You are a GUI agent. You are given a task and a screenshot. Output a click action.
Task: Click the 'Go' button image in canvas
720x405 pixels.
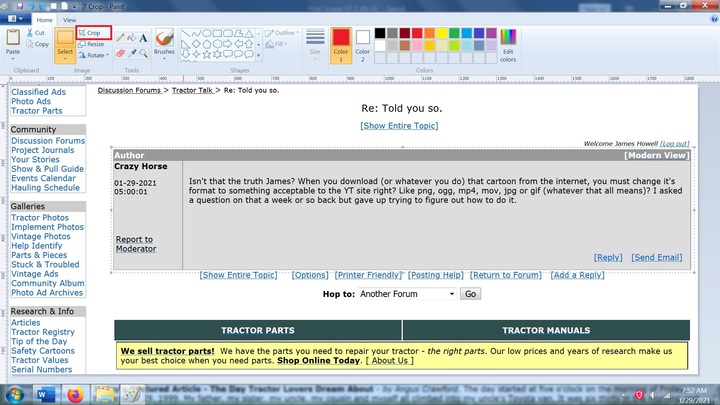coord(471,294)
